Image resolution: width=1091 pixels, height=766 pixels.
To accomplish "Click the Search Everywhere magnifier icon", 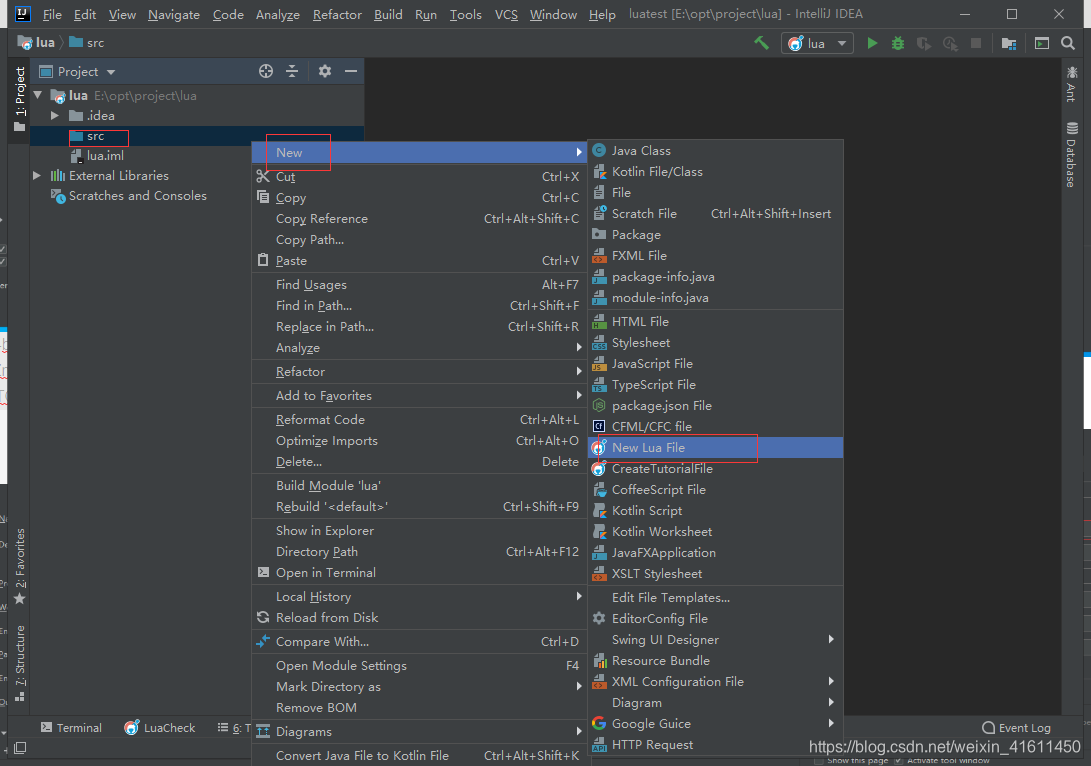I will pyautogui.click(x=1067, y=43).
